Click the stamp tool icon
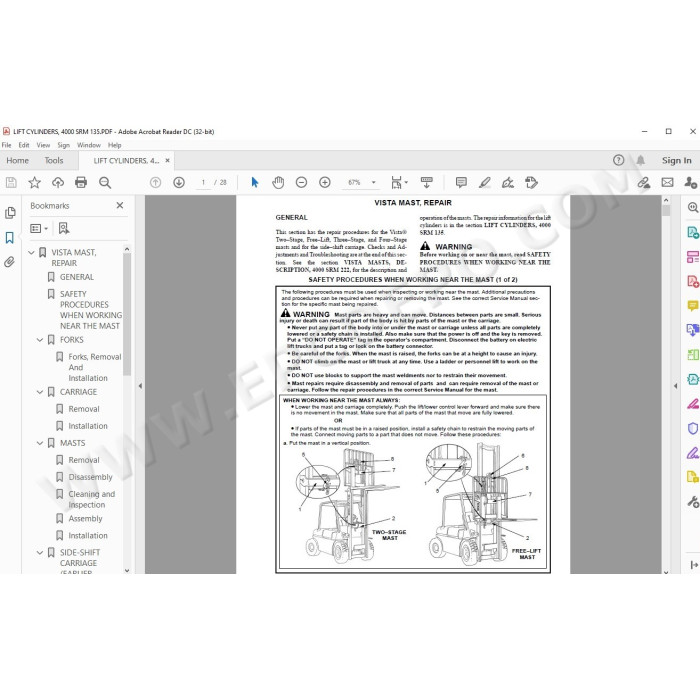 [x=531, y=182]
